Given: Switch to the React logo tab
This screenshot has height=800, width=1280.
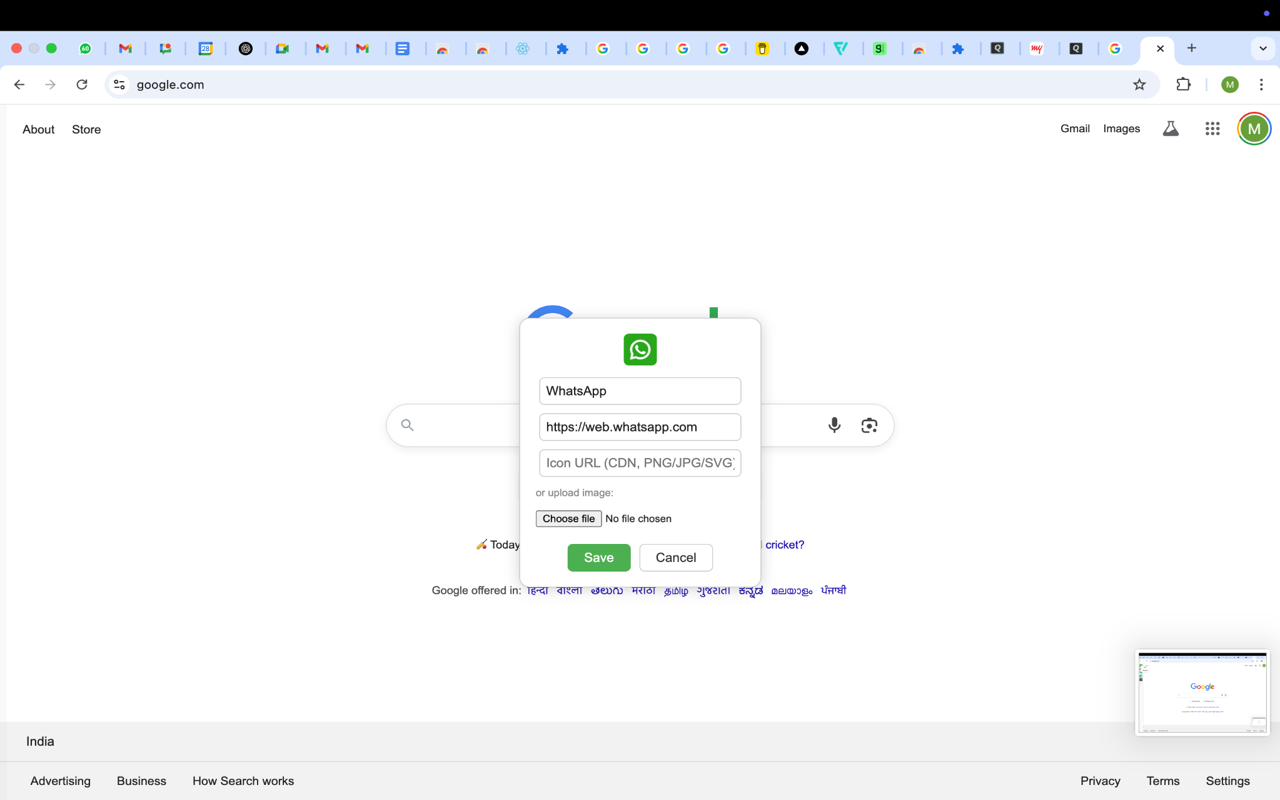Looking at the screenshot, I should tap(523, 48).
